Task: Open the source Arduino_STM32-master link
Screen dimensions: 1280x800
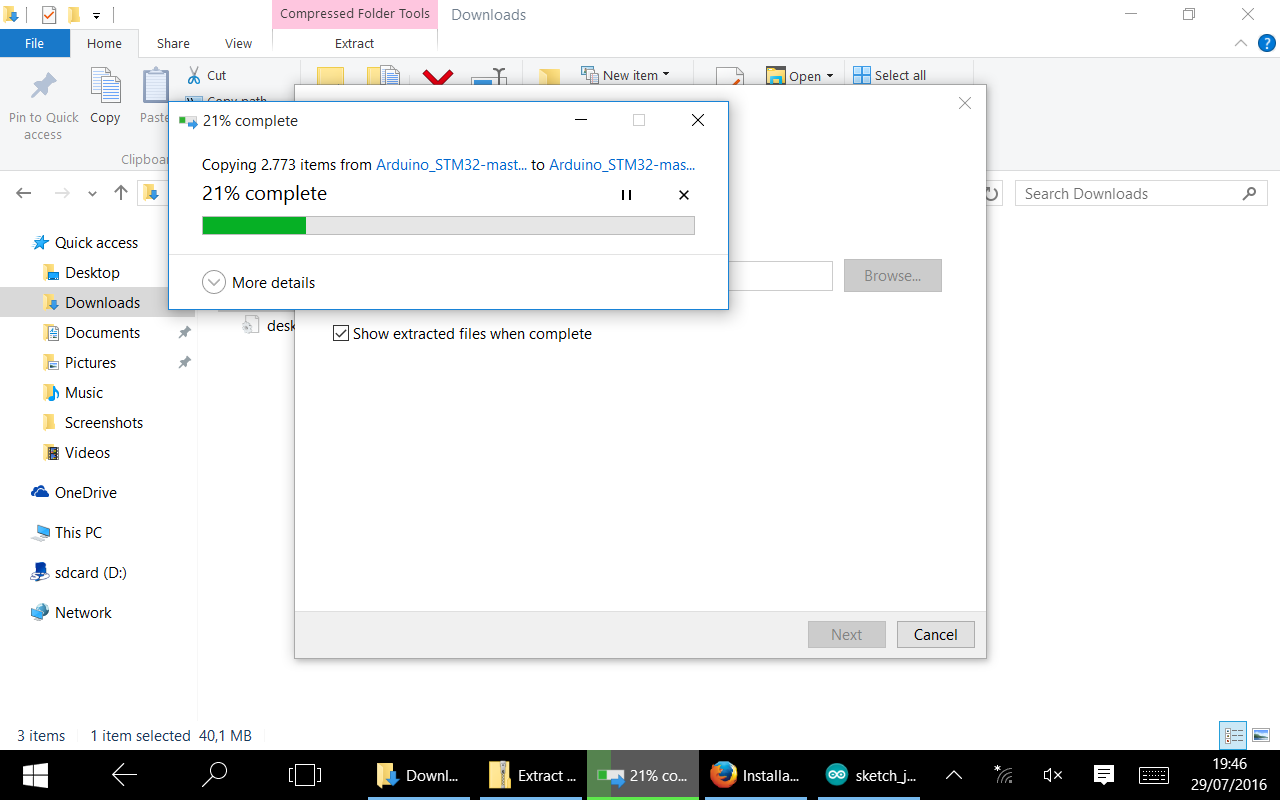Action: pos(451,165)
